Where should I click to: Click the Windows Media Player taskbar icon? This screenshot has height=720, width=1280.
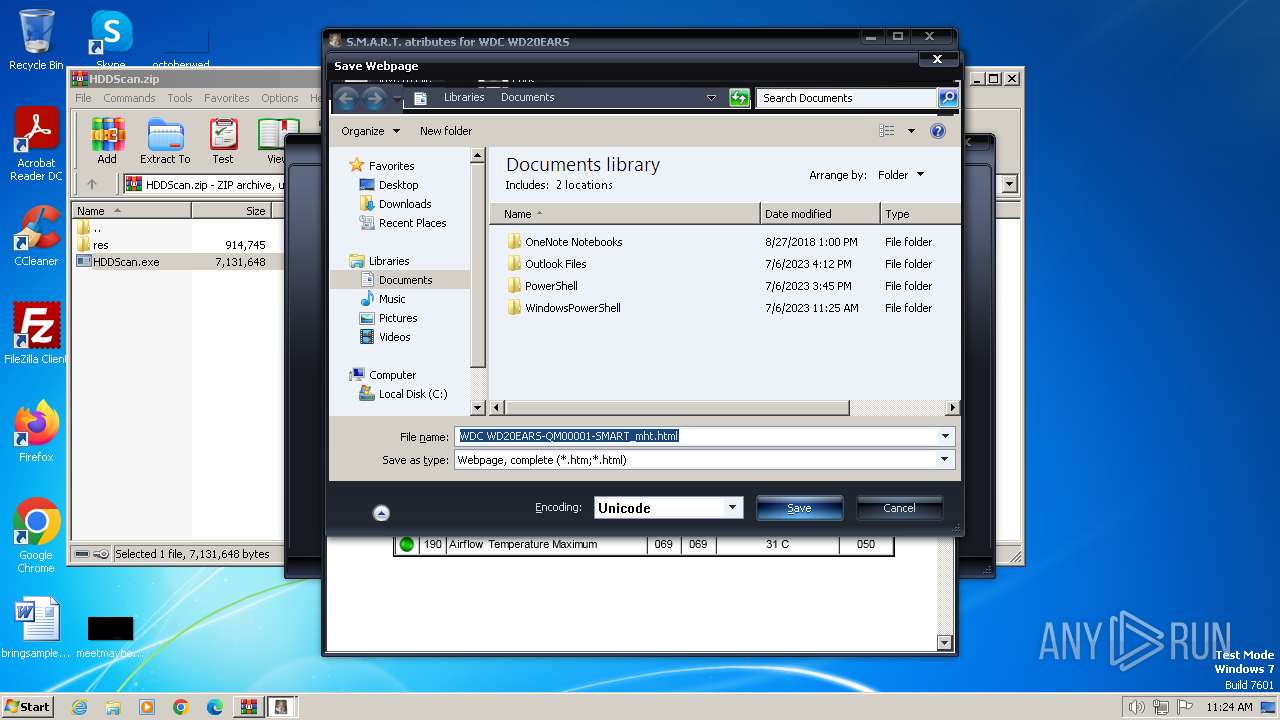(x=147, y=707)
